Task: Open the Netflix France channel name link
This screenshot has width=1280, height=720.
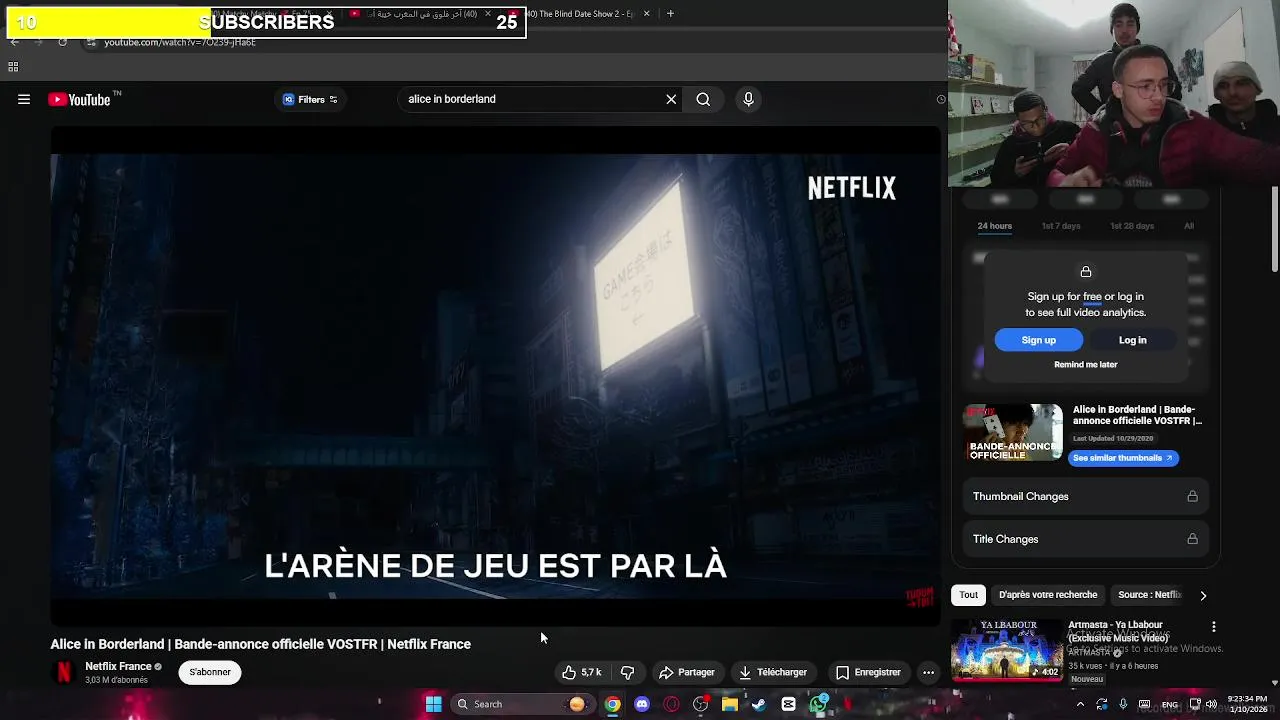Action: coord(118,666)
